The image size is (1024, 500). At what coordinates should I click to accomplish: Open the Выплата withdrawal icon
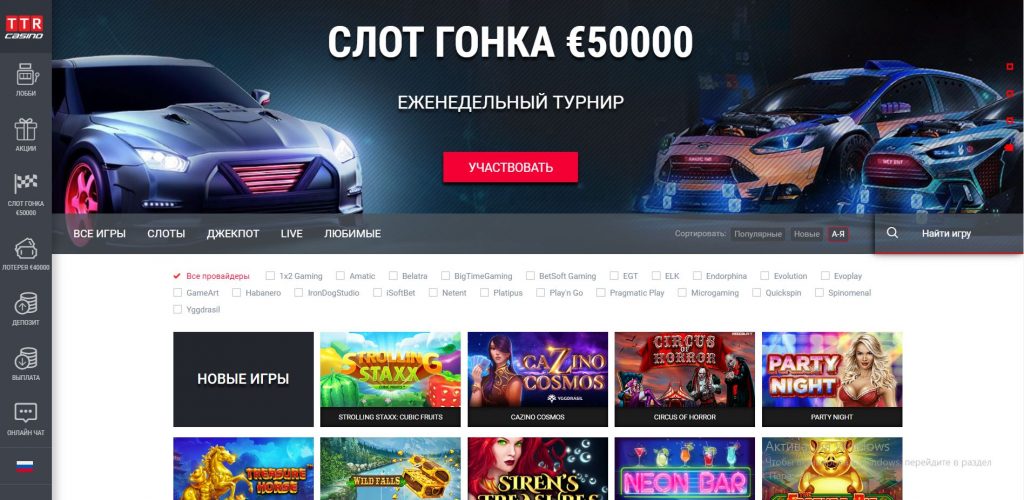26,359
